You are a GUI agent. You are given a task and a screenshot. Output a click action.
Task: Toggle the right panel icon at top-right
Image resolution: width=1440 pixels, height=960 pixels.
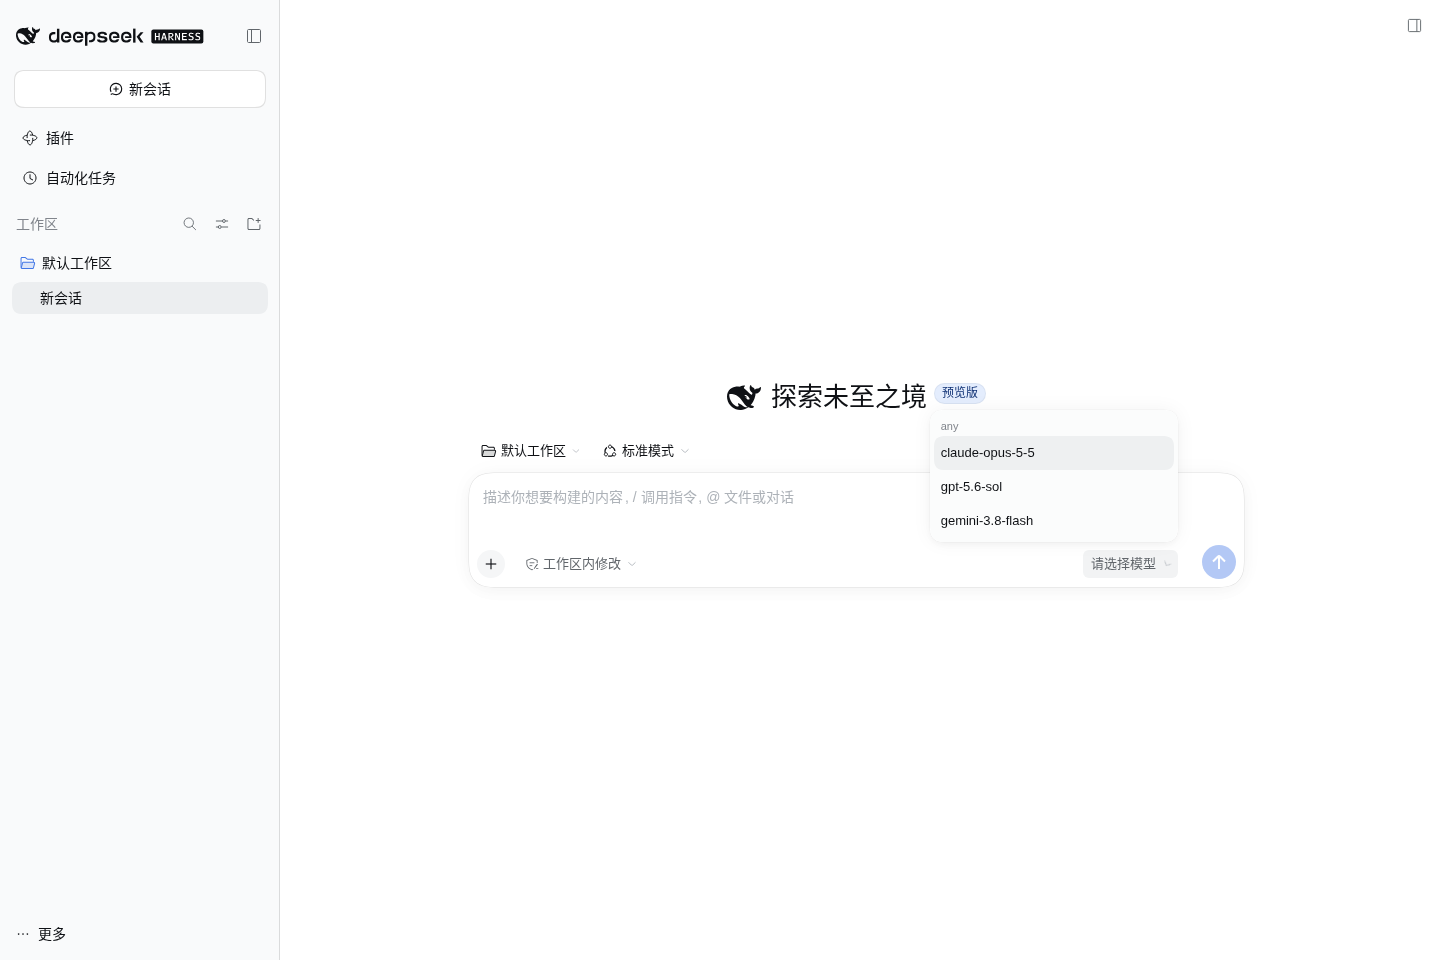click(x=1414, y=26)
